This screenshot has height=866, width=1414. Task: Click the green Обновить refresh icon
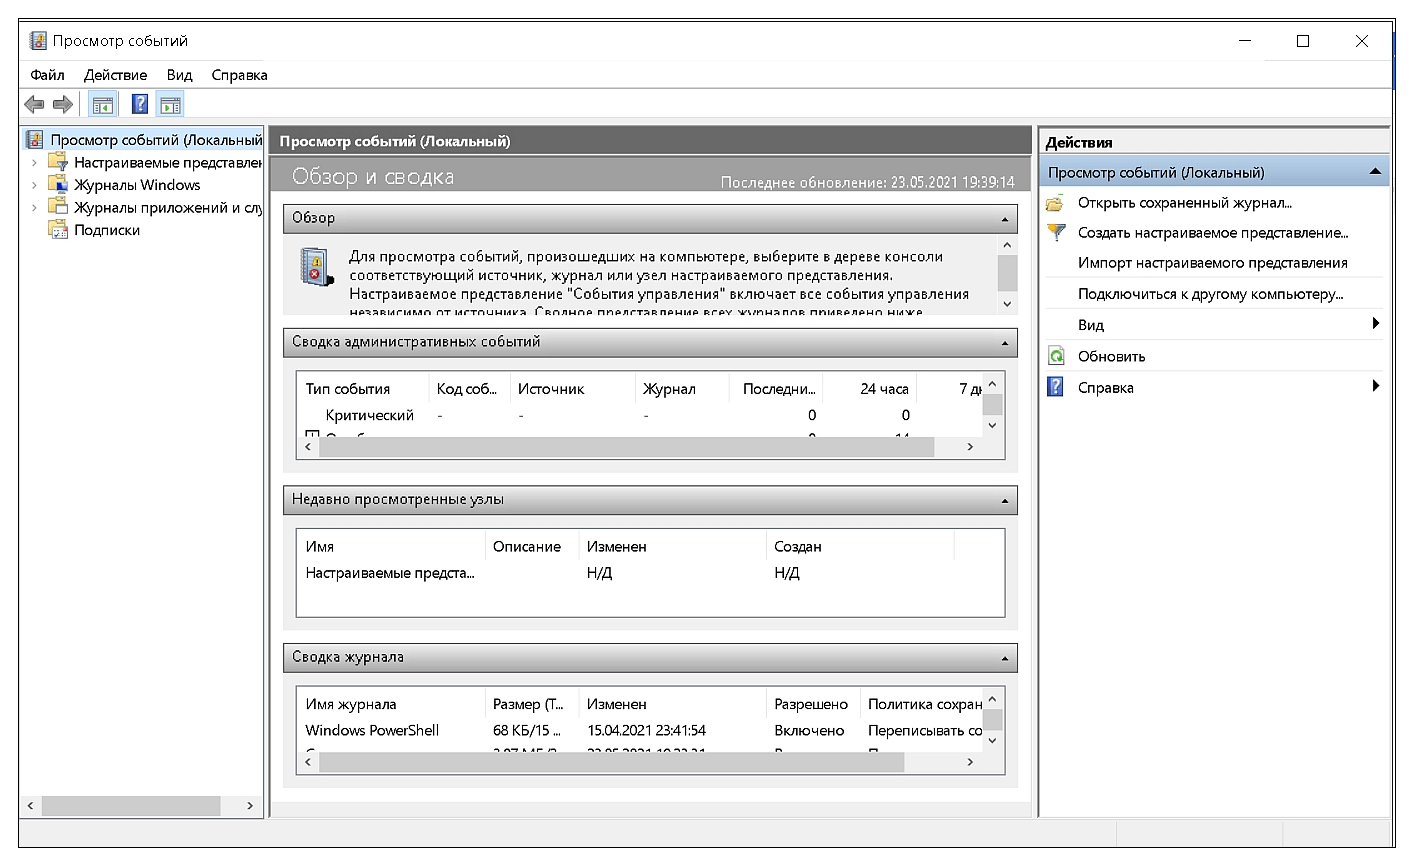[1056, 356]
